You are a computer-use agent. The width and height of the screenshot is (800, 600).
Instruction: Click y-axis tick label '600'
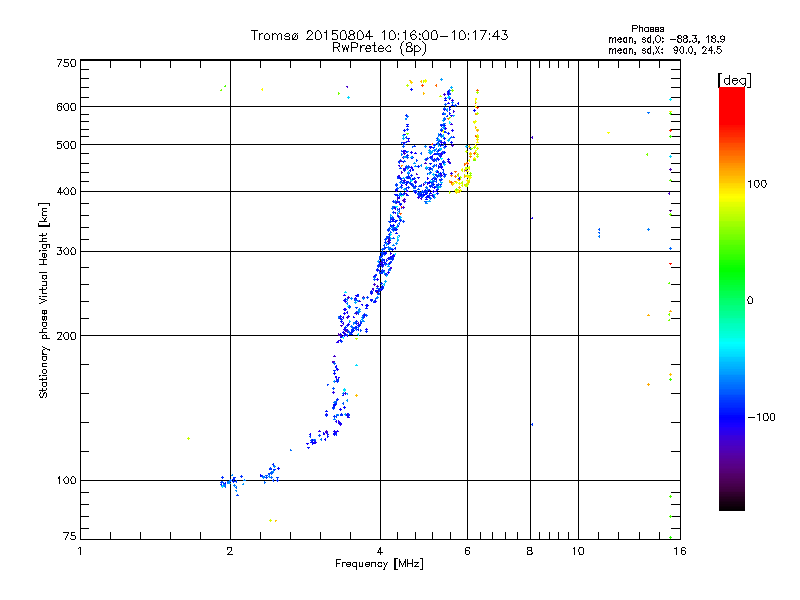click(67, 107)
